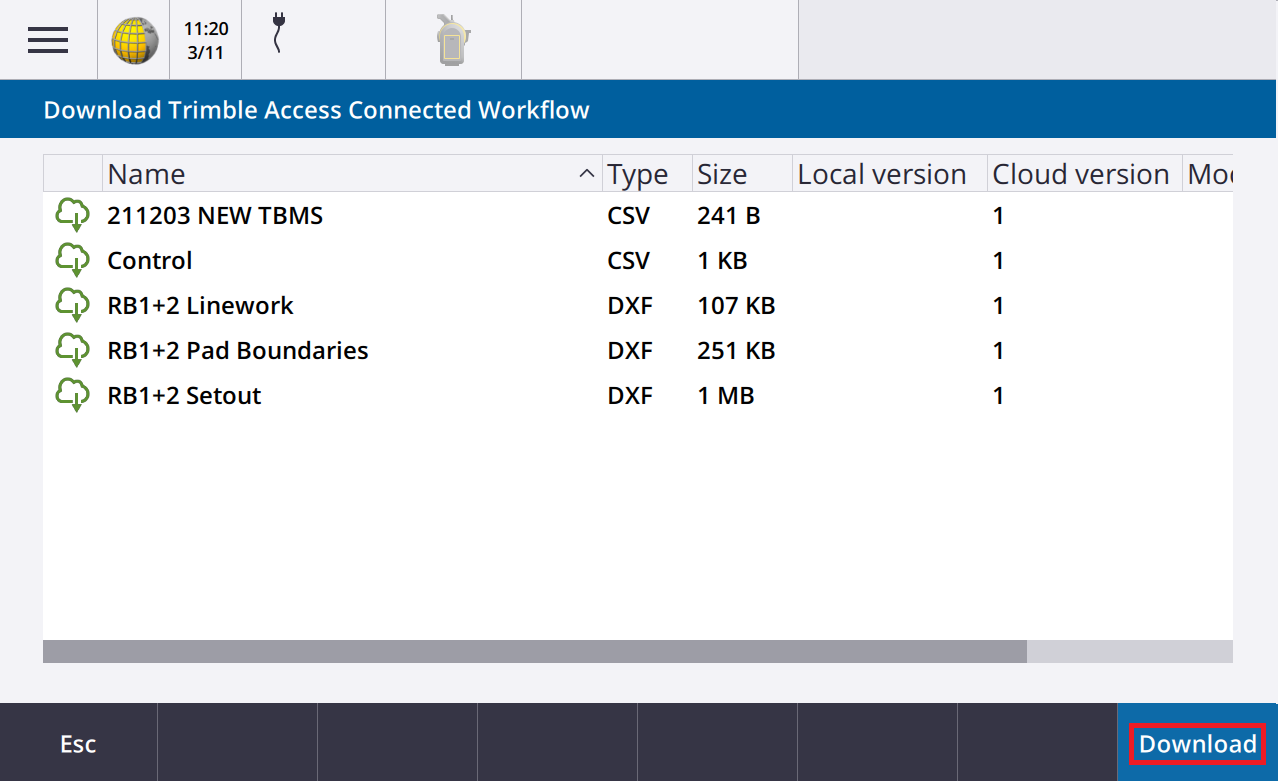Click the cloud download icon beside RB1+2 Pad Boundaries

(x=72, y=350)
